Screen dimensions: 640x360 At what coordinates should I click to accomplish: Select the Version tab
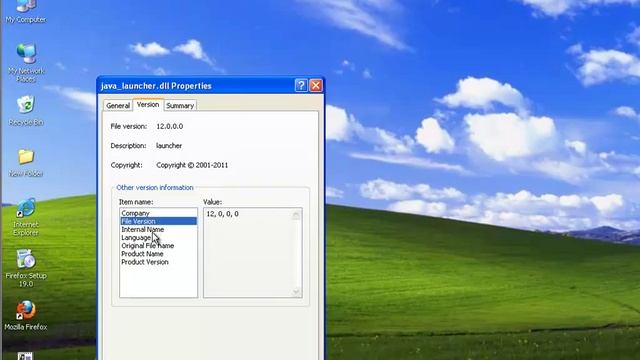tap(148, 104)
